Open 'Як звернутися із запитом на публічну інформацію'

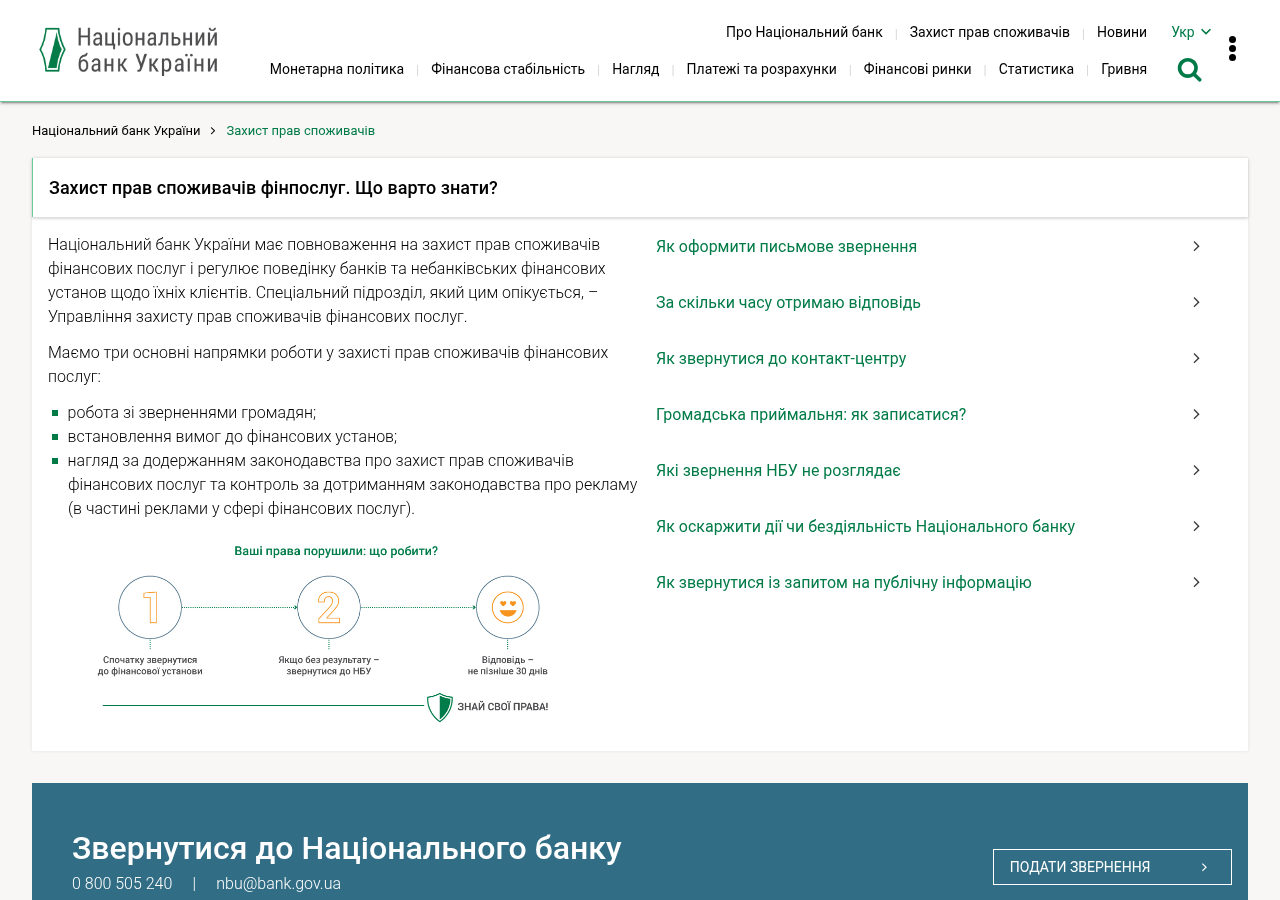click(844, 582)
